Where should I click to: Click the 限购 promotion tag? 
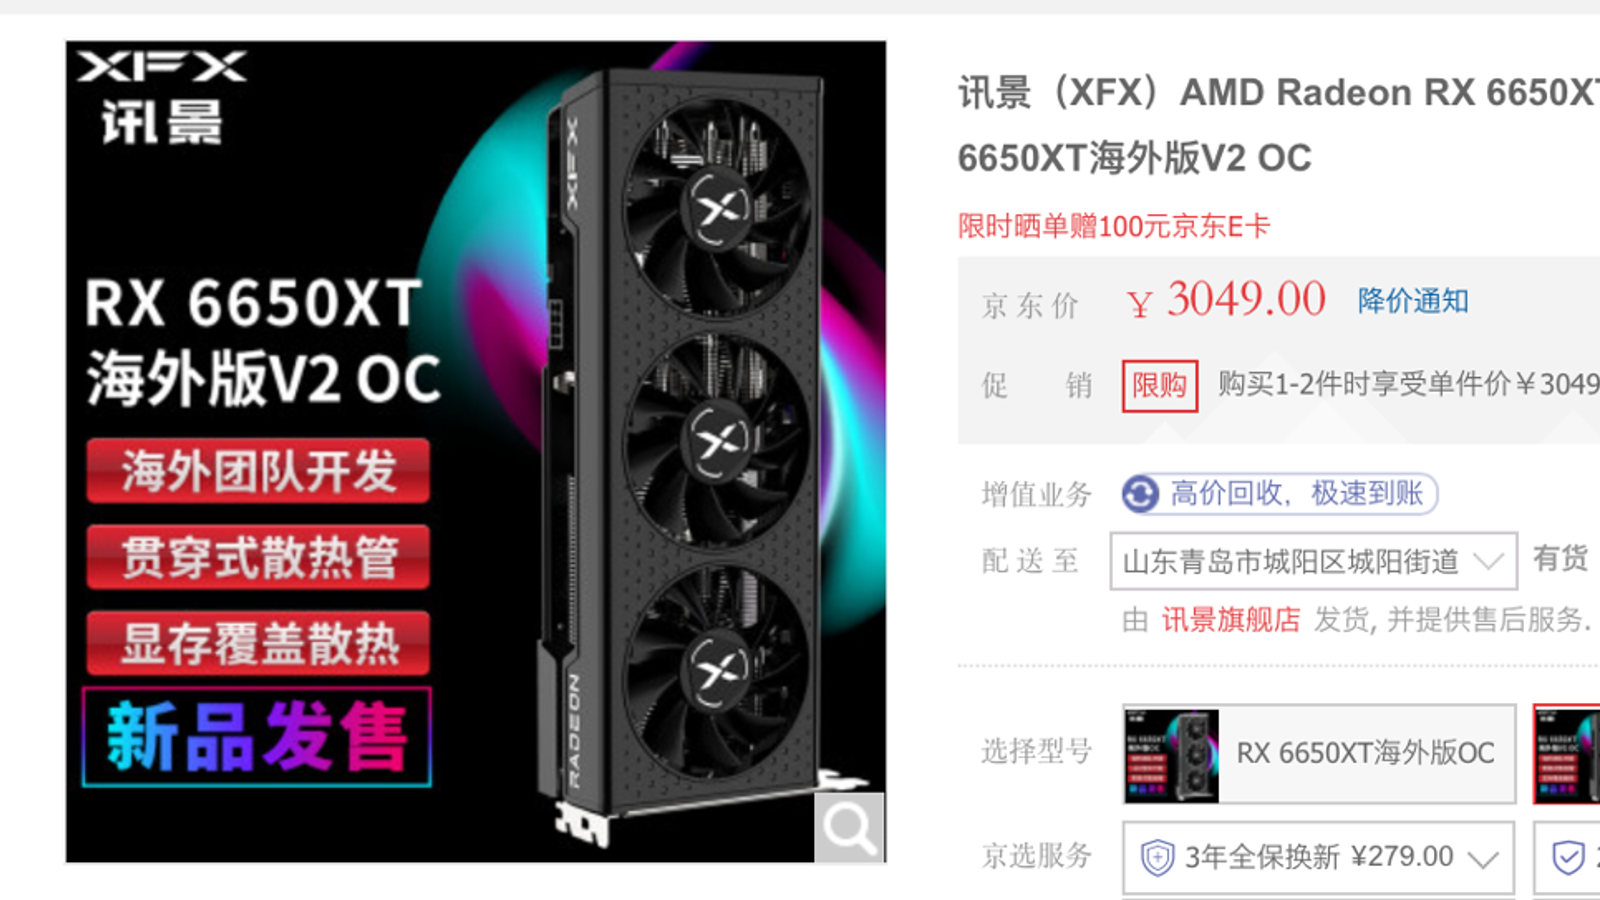pyautogui.click(x=1160, y=386)
